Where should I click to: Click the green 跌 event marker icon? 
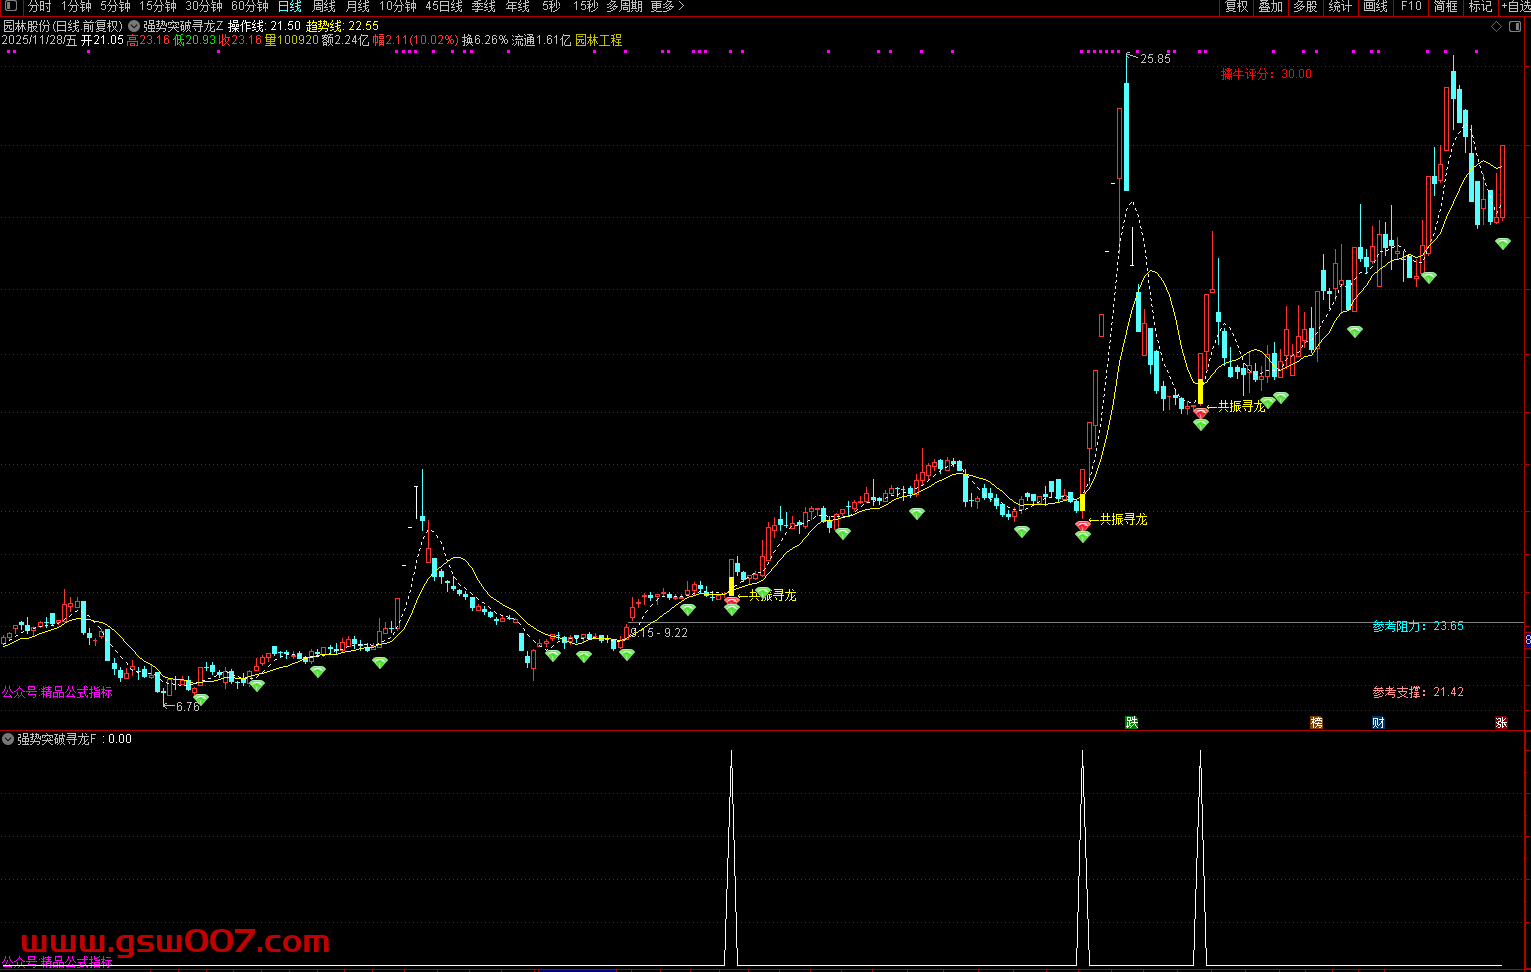pos(1131,722)
